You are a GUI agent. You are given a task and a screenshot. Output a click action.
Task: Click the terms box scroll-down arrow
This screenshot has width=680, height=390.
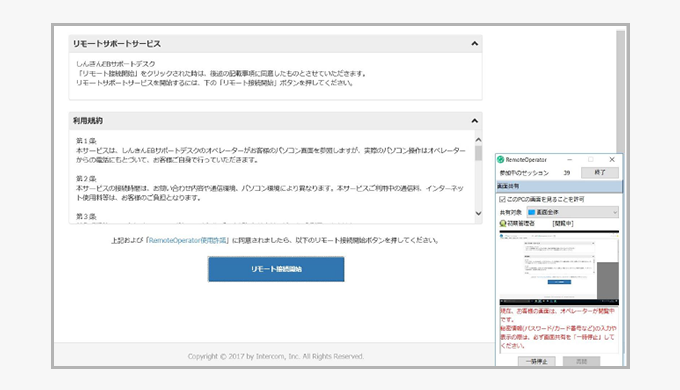tap(478, 213)
